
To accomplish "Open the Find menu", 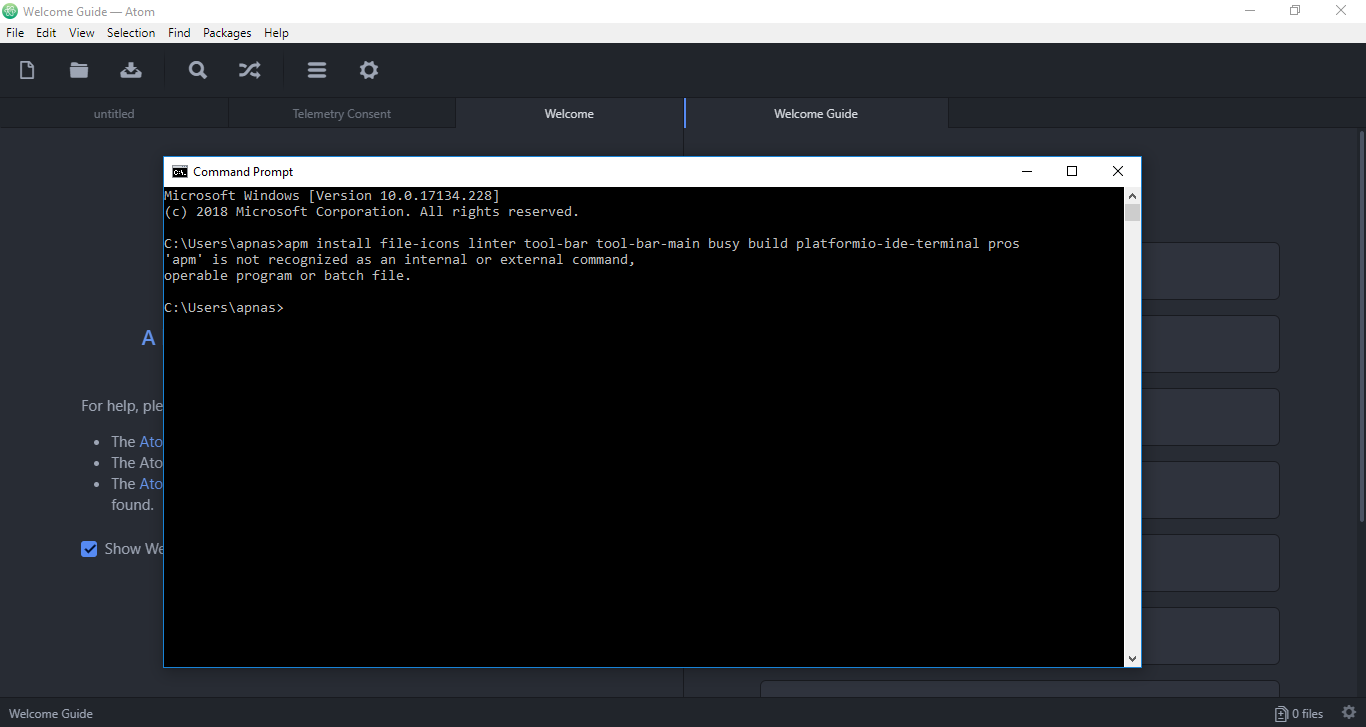I will (x=179, y=33).
